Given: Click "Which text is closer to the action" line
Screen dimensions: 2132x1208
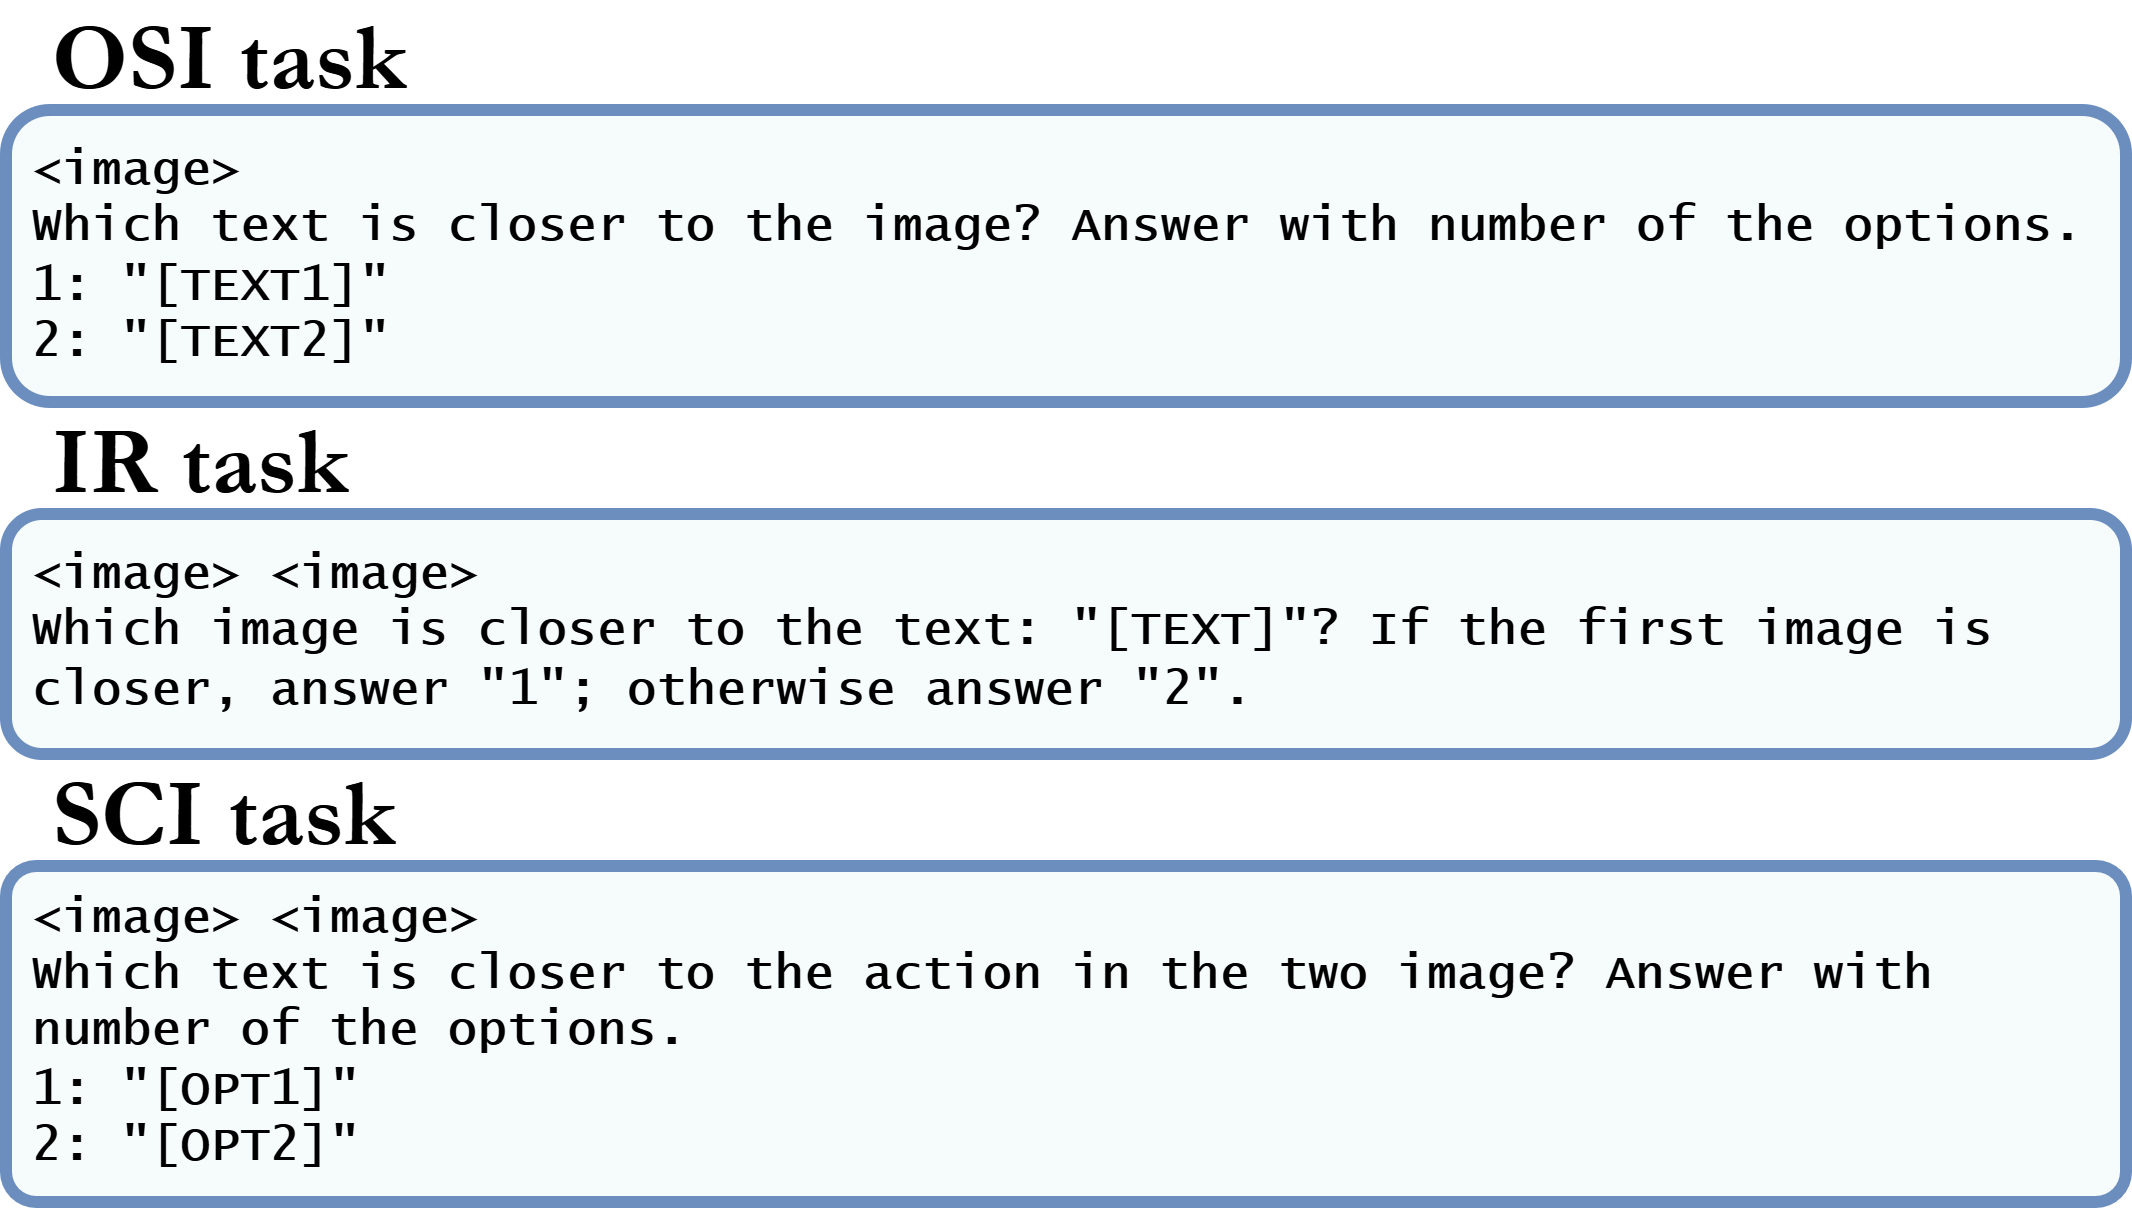Looking at the screenshot, I should point(536,974).
